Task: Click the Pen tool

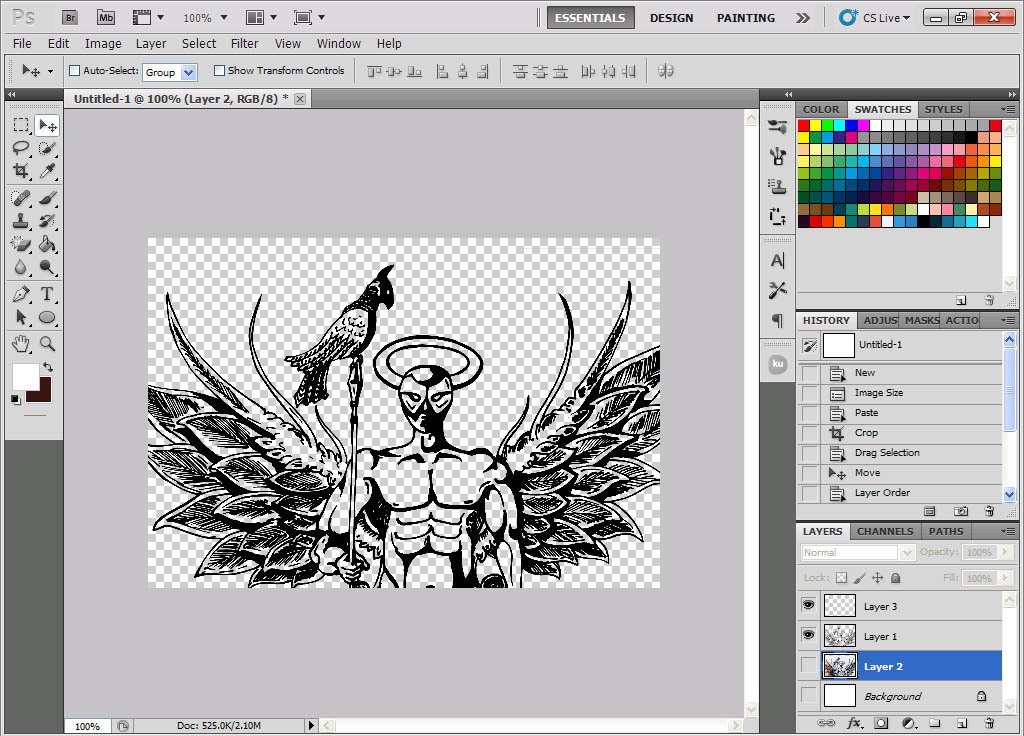Action: (20, 294)
